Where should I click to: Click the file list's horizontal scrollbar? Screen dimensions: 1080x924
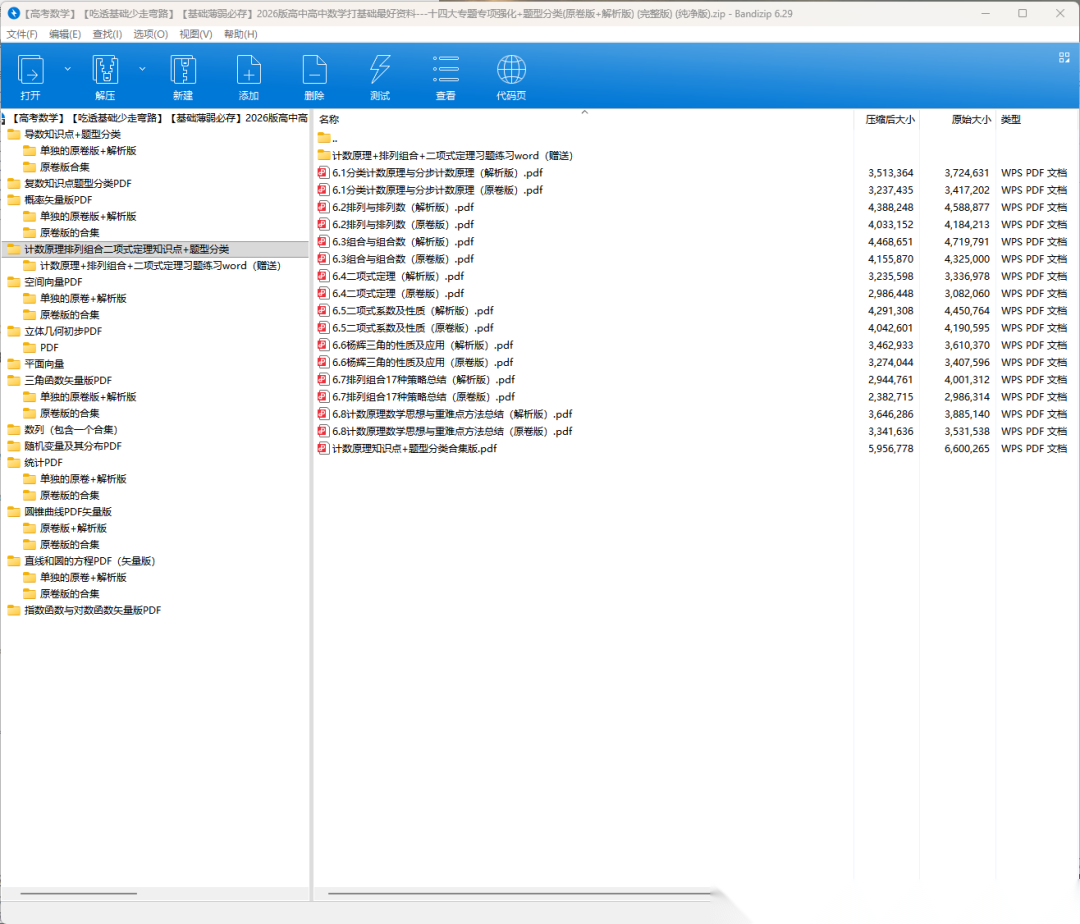point(520,893)
